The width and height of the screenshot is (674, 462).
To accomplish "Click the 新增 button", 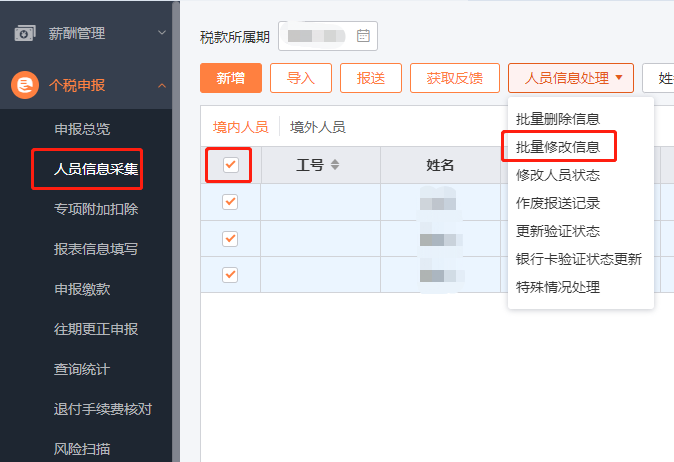I will point(231,78).
